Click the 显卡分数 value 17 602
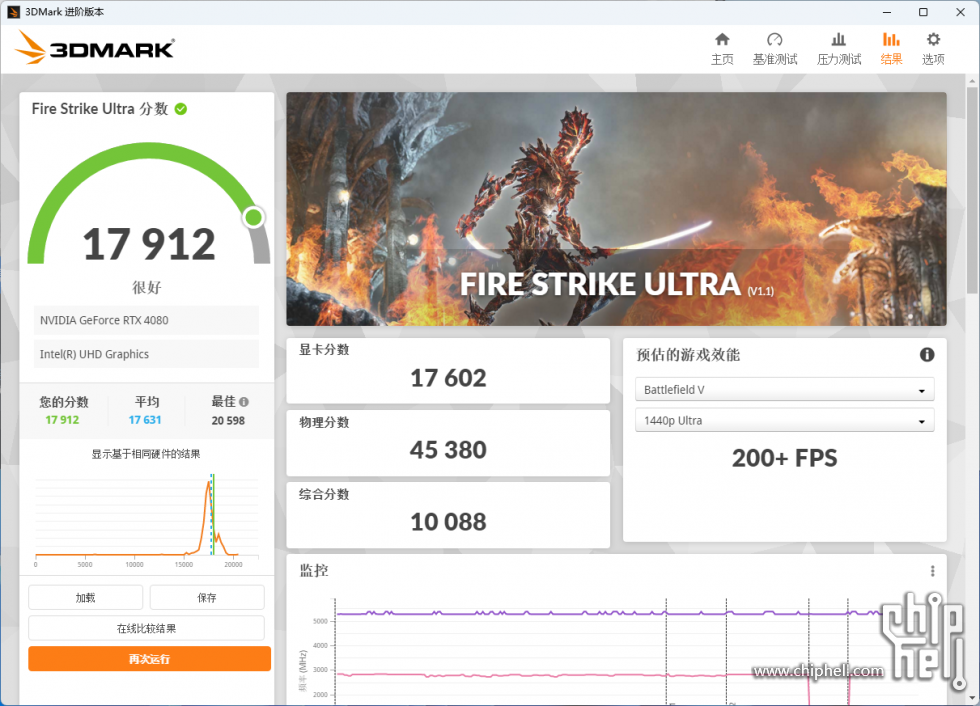Screen dimensions: 980x706 click(448, 379)
